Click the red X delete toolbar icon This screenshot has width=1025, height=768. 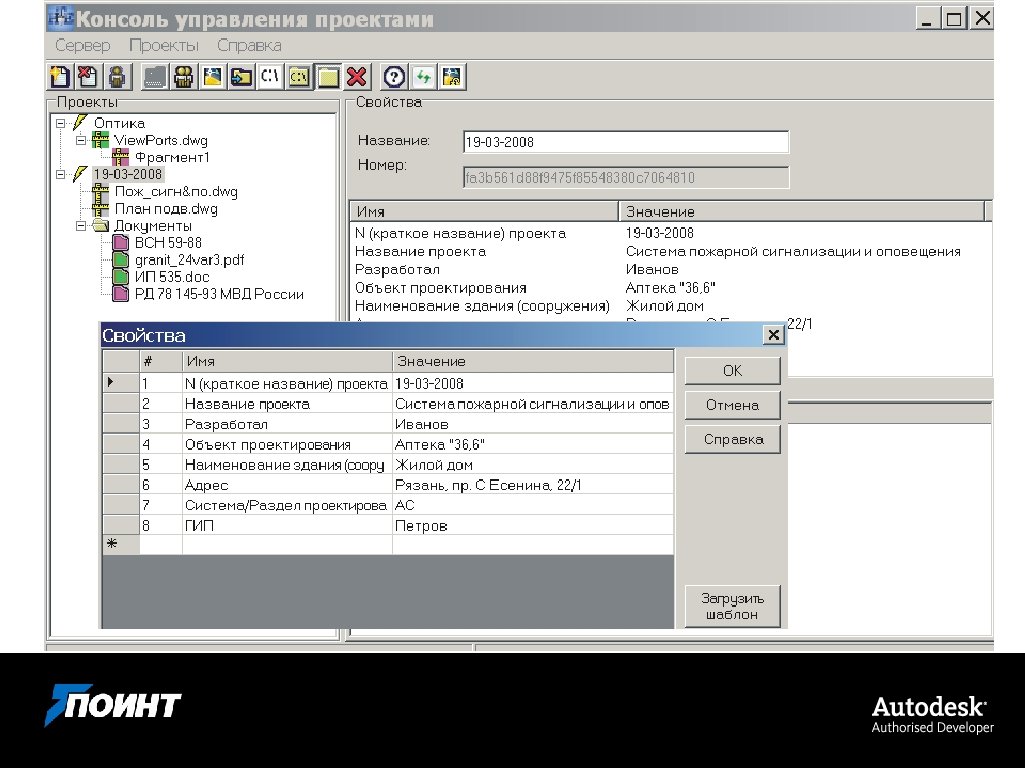pyautogui.click(x=357, y=77)
